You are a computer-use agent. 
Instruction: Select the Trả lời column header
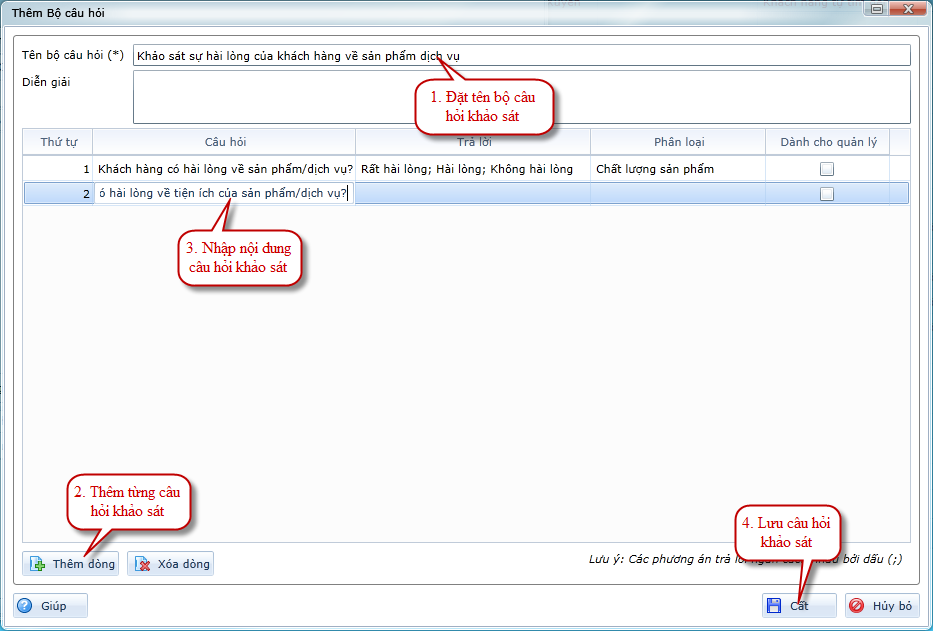pos(473,142)
